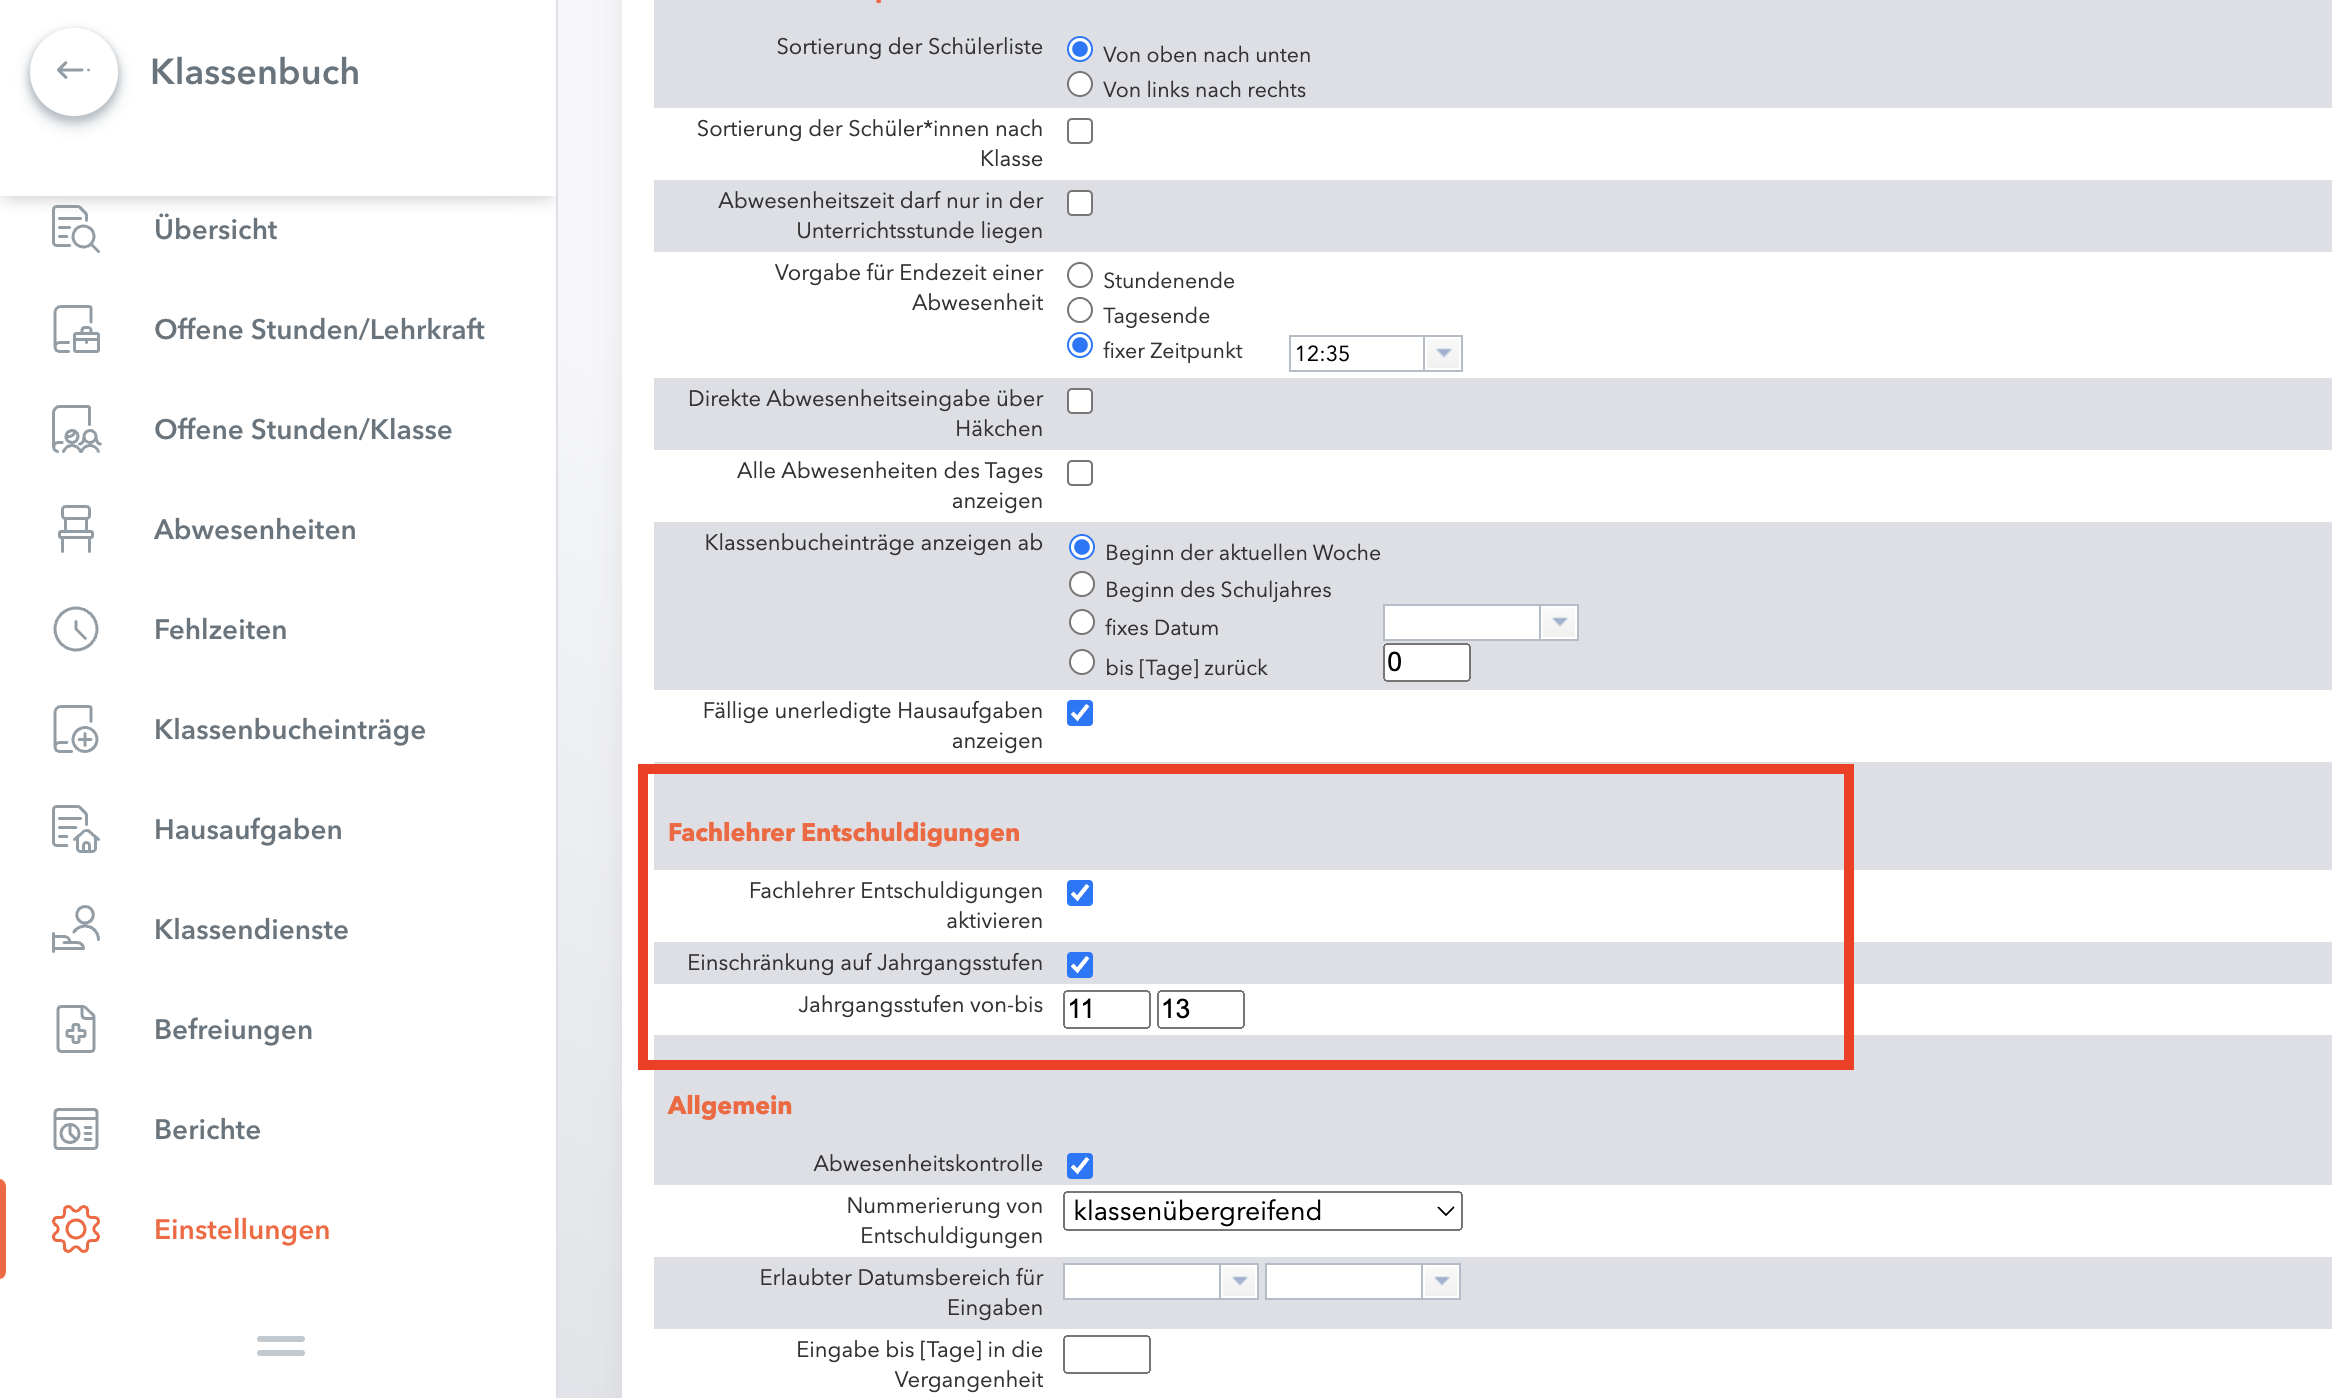2332x1398 pixels.
Task: Expand Nummerierung von Entschuldigungen dropdown
Action: (1262, 1211)
